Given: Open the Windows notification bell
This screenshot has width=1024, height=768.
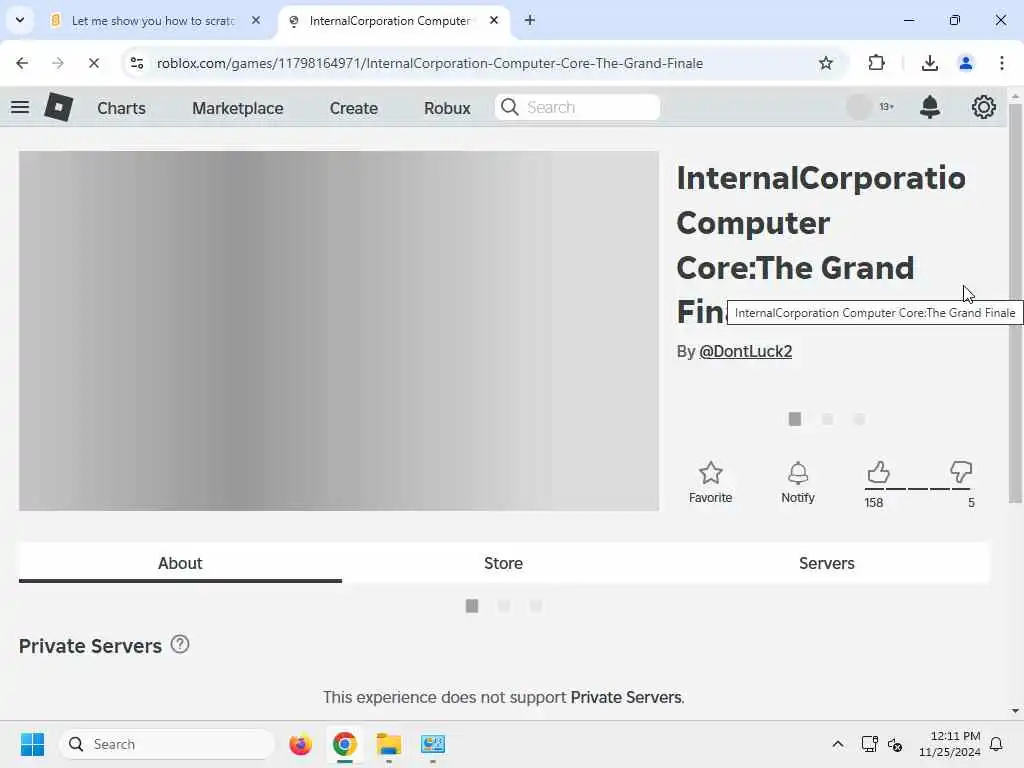Looking at the screenshot, I should point(996,744).
